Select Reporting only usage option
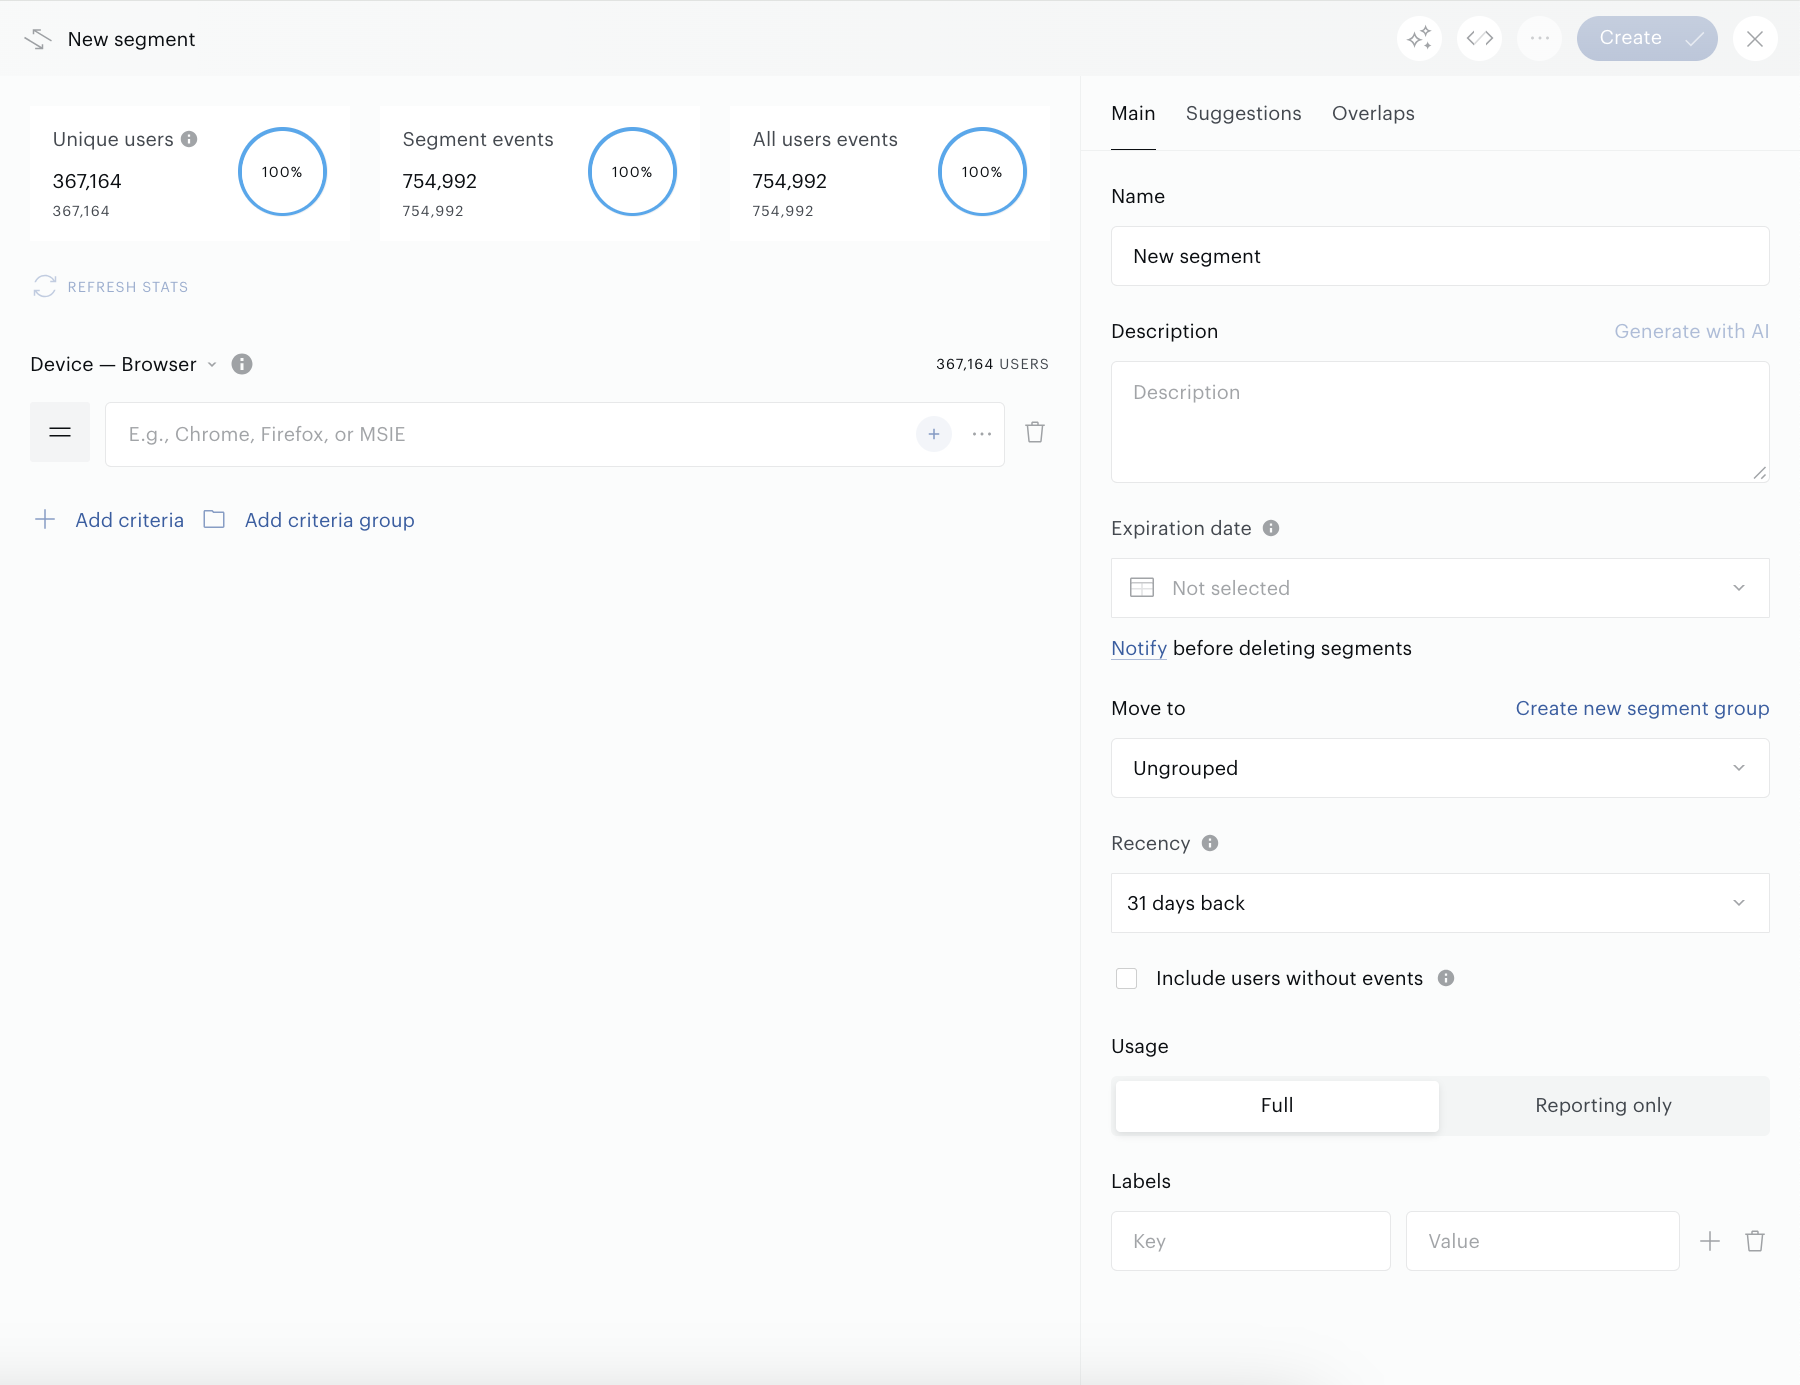The width and height of the screenshot is (1800, 1385). click(x=1603, y=1106)
